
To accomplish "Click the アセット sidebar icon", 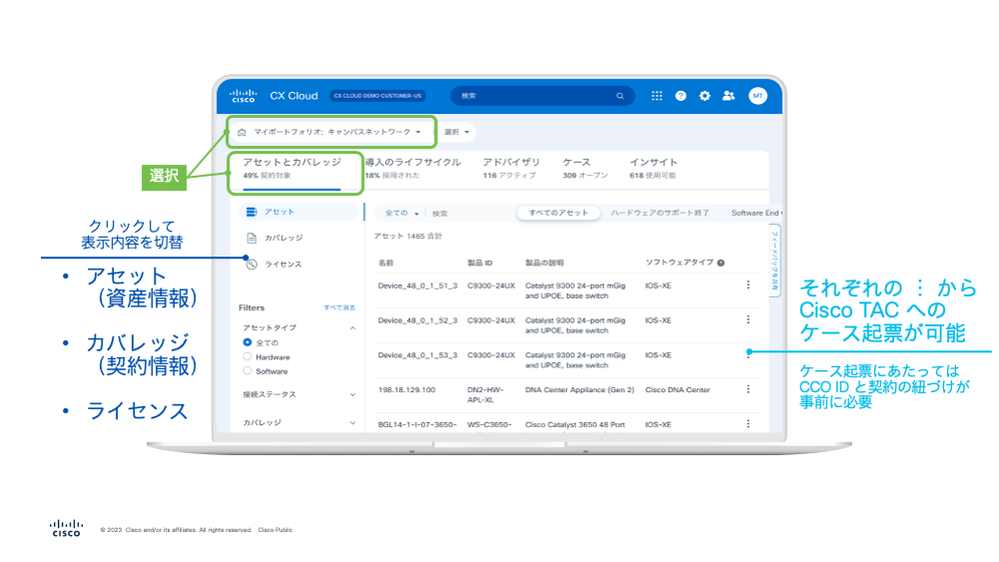I will (252, 212).
